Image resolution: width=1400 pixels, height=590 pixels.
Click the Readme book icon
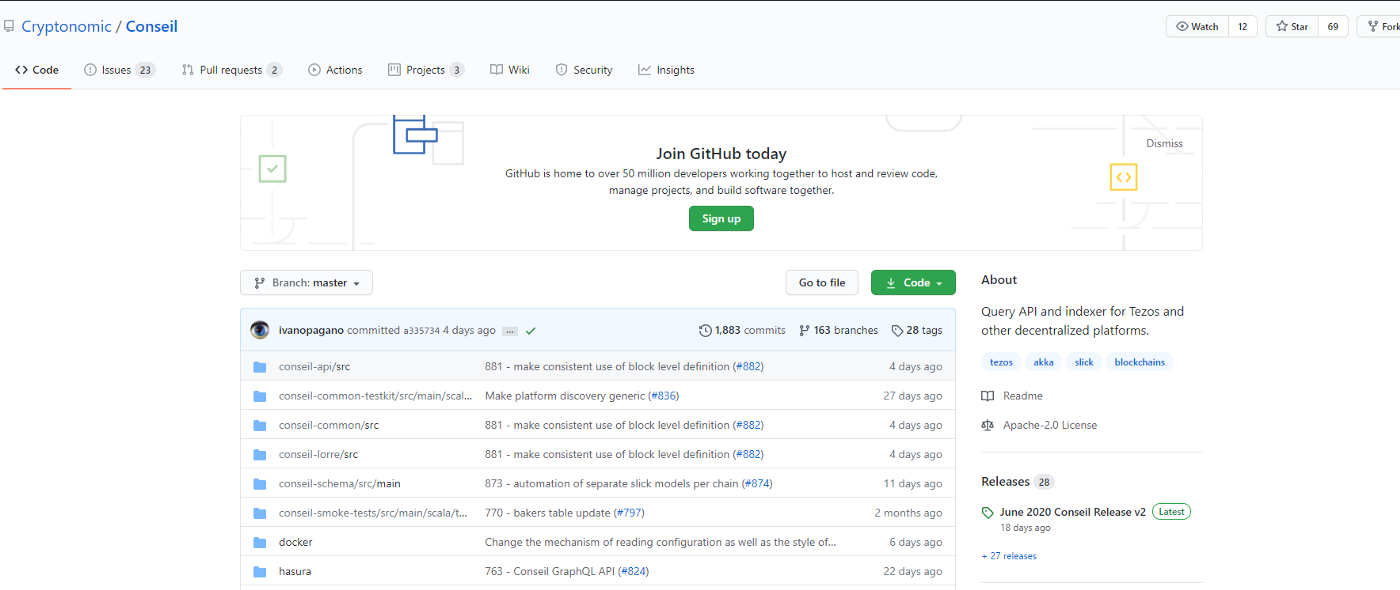[x=988, y=396]
